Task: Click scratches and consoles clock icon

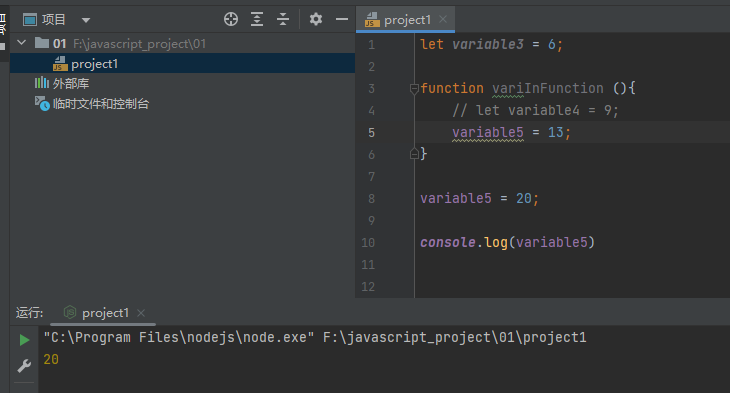Action: tap(42, 104)
